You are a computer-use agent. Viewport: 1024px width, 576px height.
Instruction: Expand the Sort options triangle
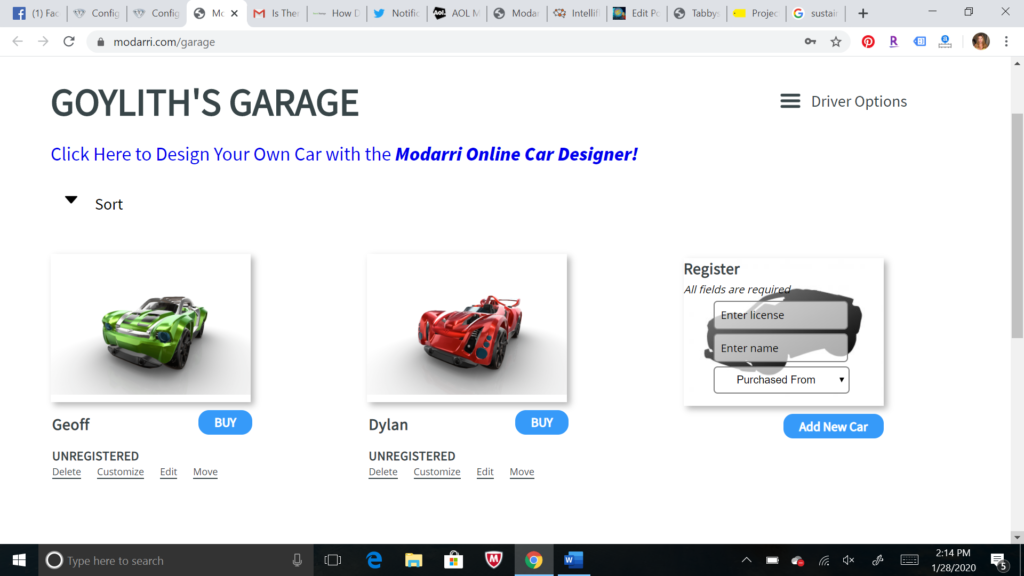pyautogui.click(x=71, y=200)
